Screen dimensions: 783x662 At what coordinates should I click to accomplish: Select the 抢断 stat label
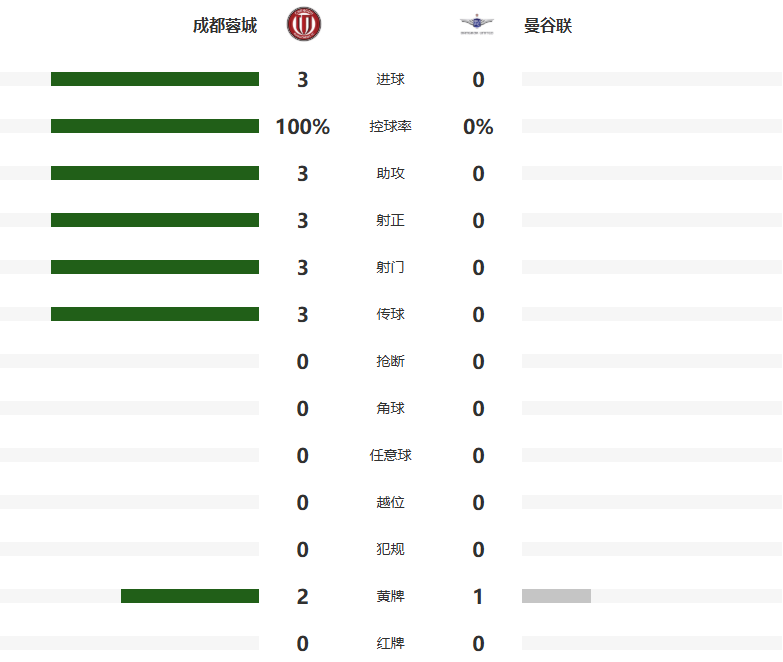point(391,361)
